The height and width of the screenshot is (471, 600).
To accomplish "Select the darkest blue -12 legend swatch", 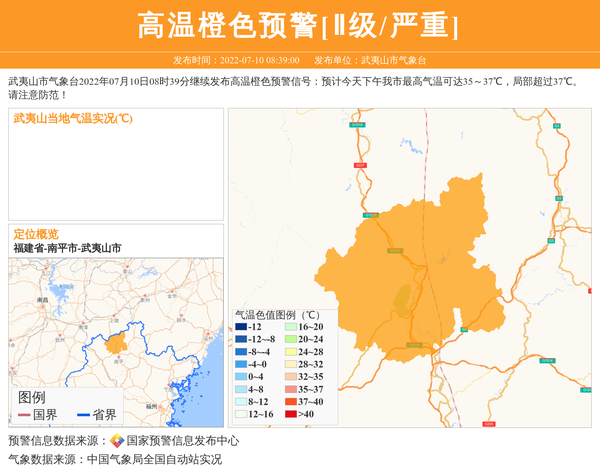I will (x=241, y=327).
